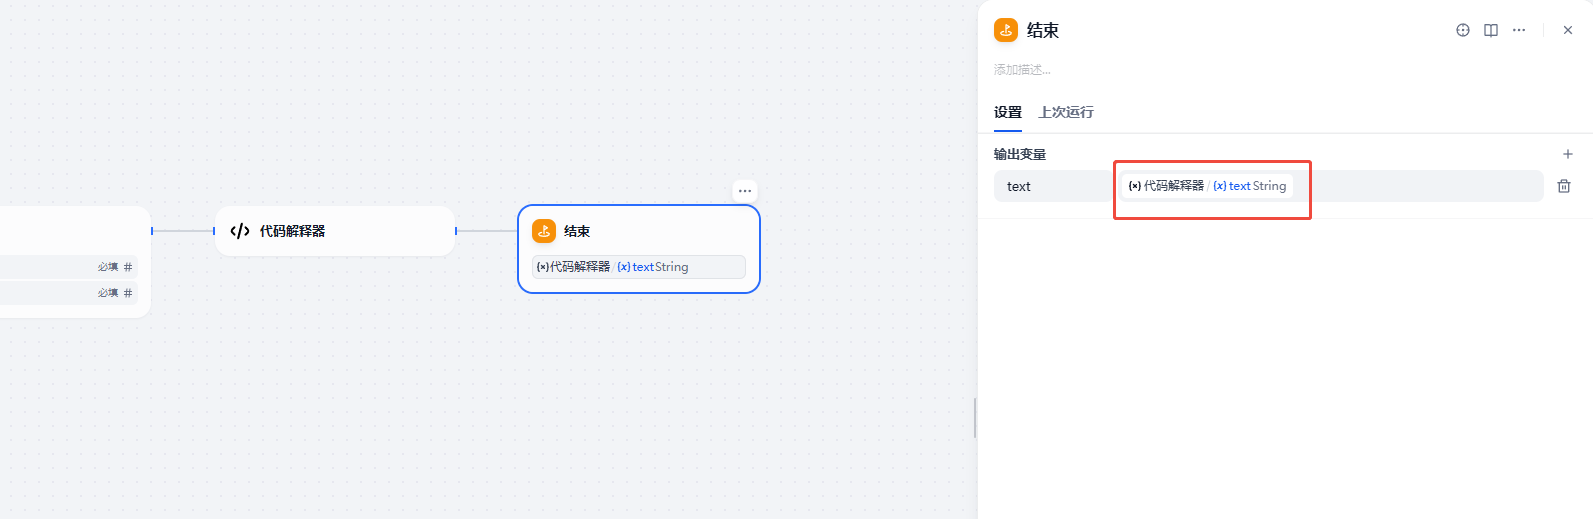The height and width of the screenshot is (519, 1593).
Task: Open the help book icon in panel header
Action: (1491, 30)
